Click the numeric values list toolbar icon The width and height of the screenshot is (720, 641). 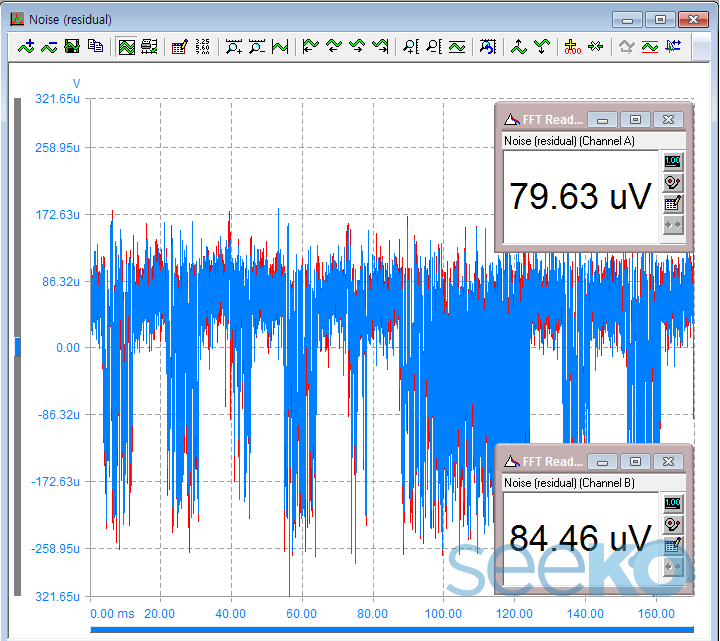(202, 46)
